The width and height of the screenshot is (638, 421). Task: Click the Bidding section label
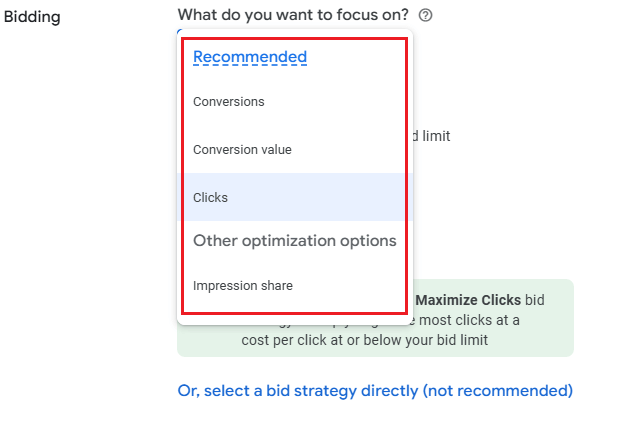(x=33, y=17)
